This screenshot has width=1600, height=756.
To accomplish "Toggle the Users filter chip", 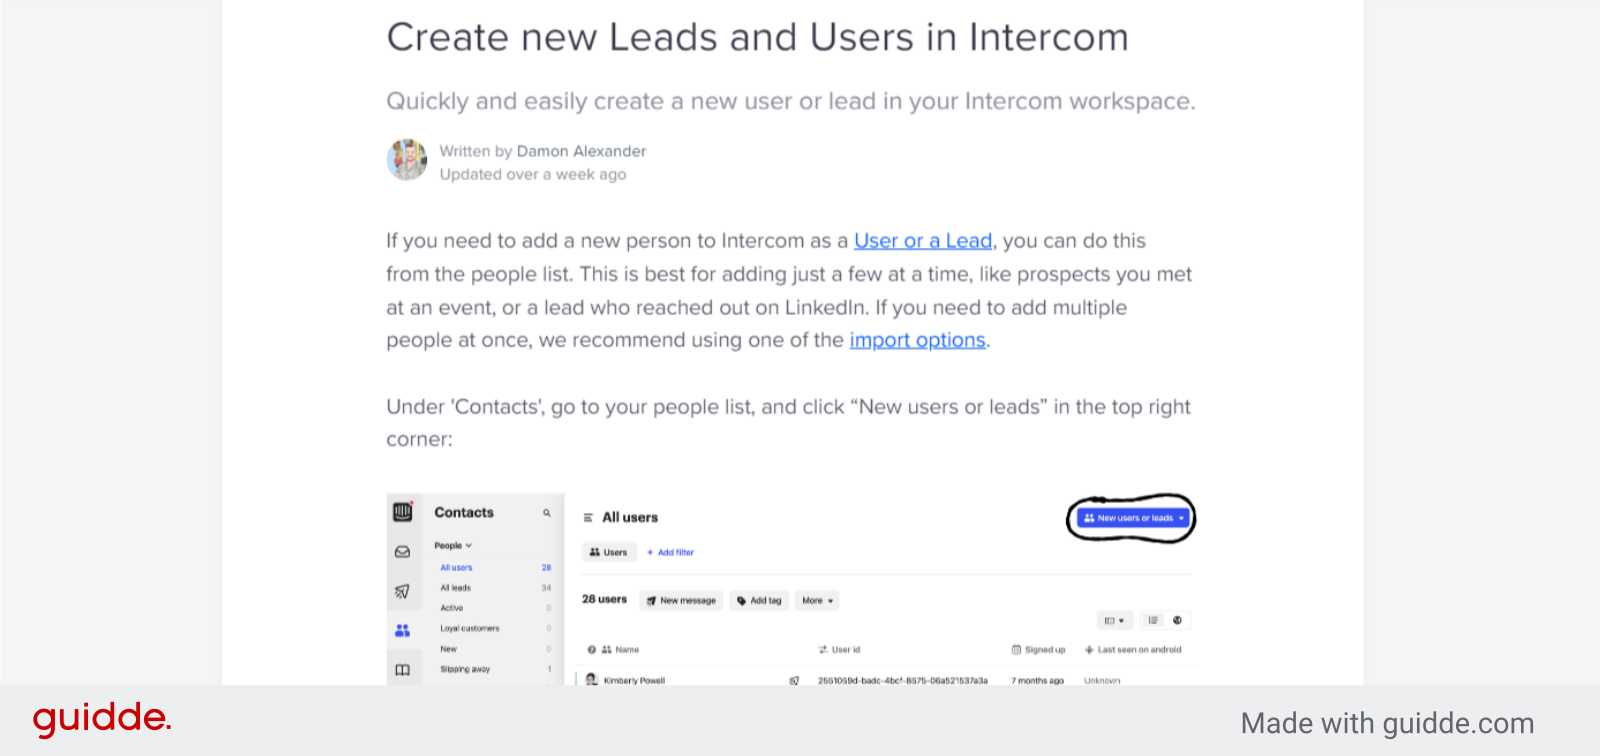I will point(608,552).
